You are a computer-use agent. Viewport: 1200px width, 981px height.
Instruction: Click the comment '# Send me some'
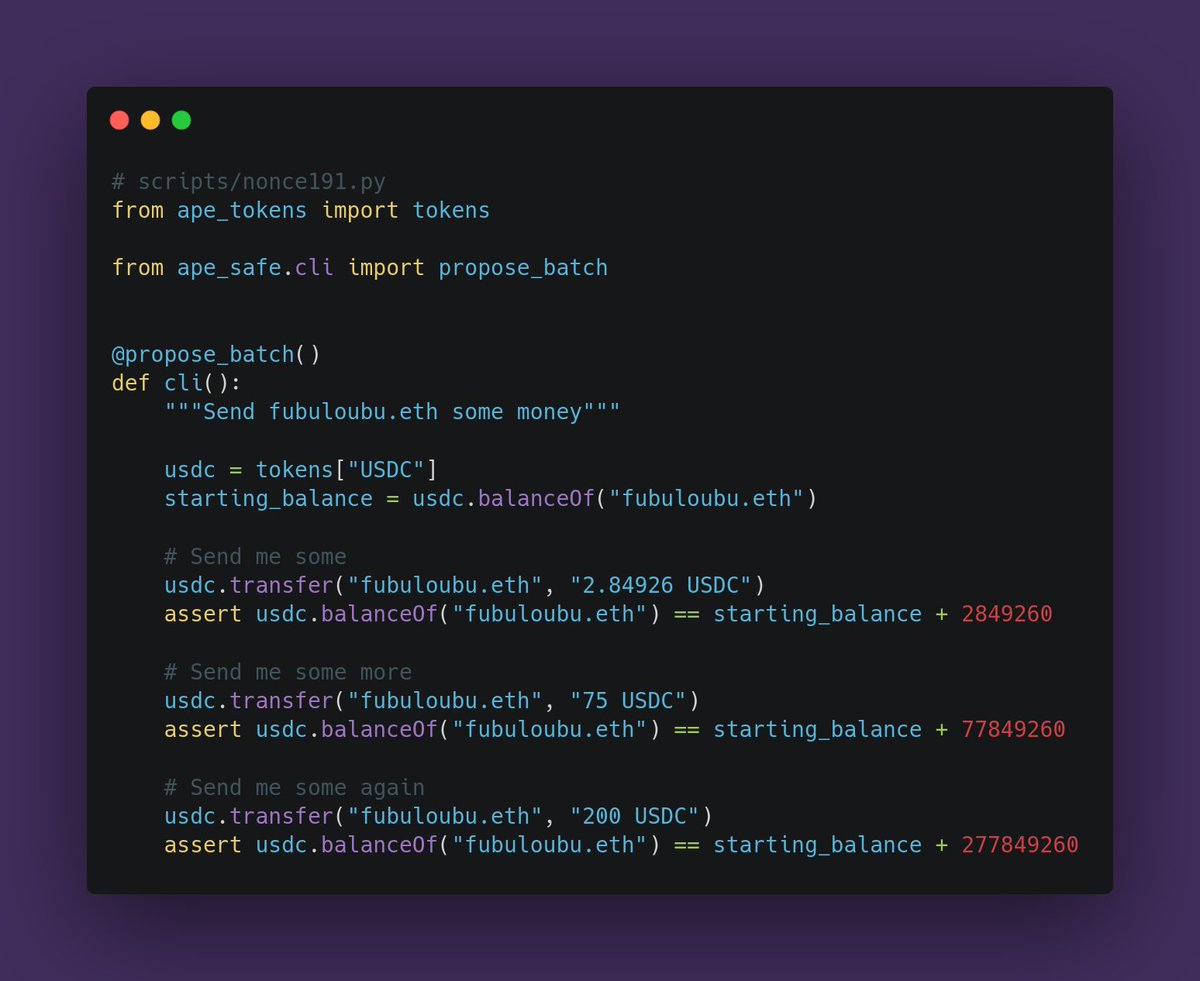point(256,557)
